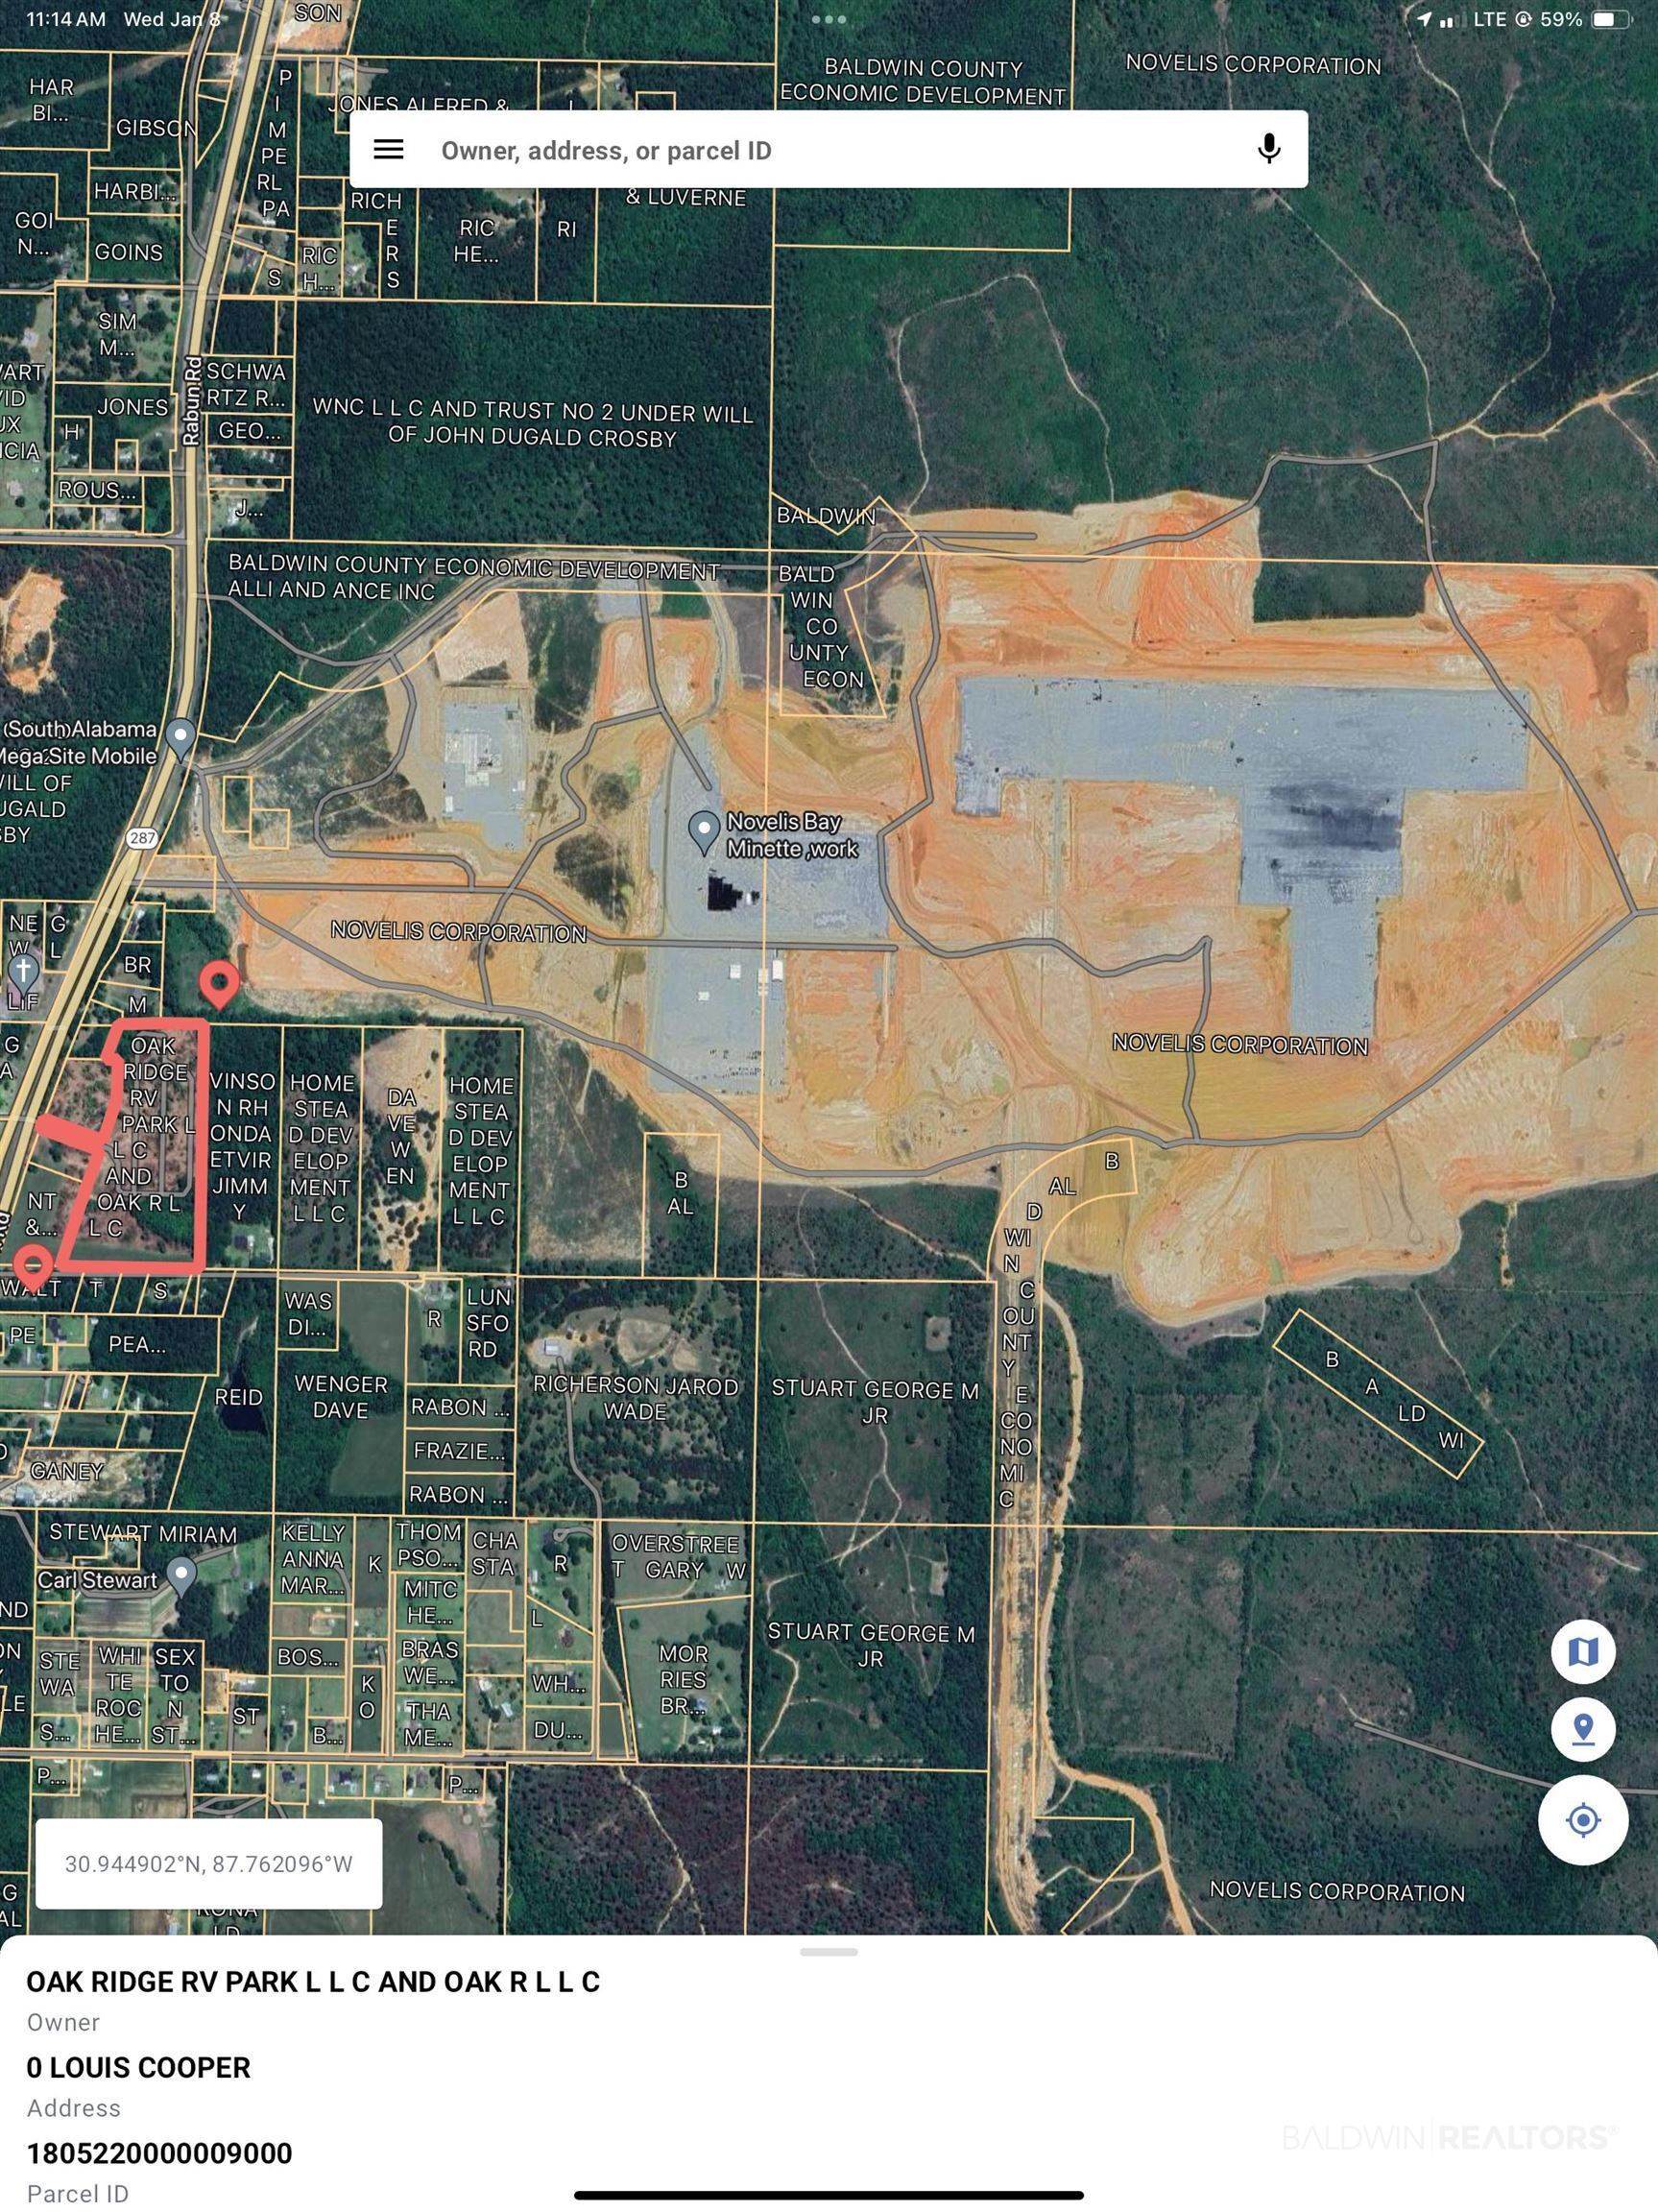Center map on my current location
1658x2212 pixels.
(1582, 1820)
